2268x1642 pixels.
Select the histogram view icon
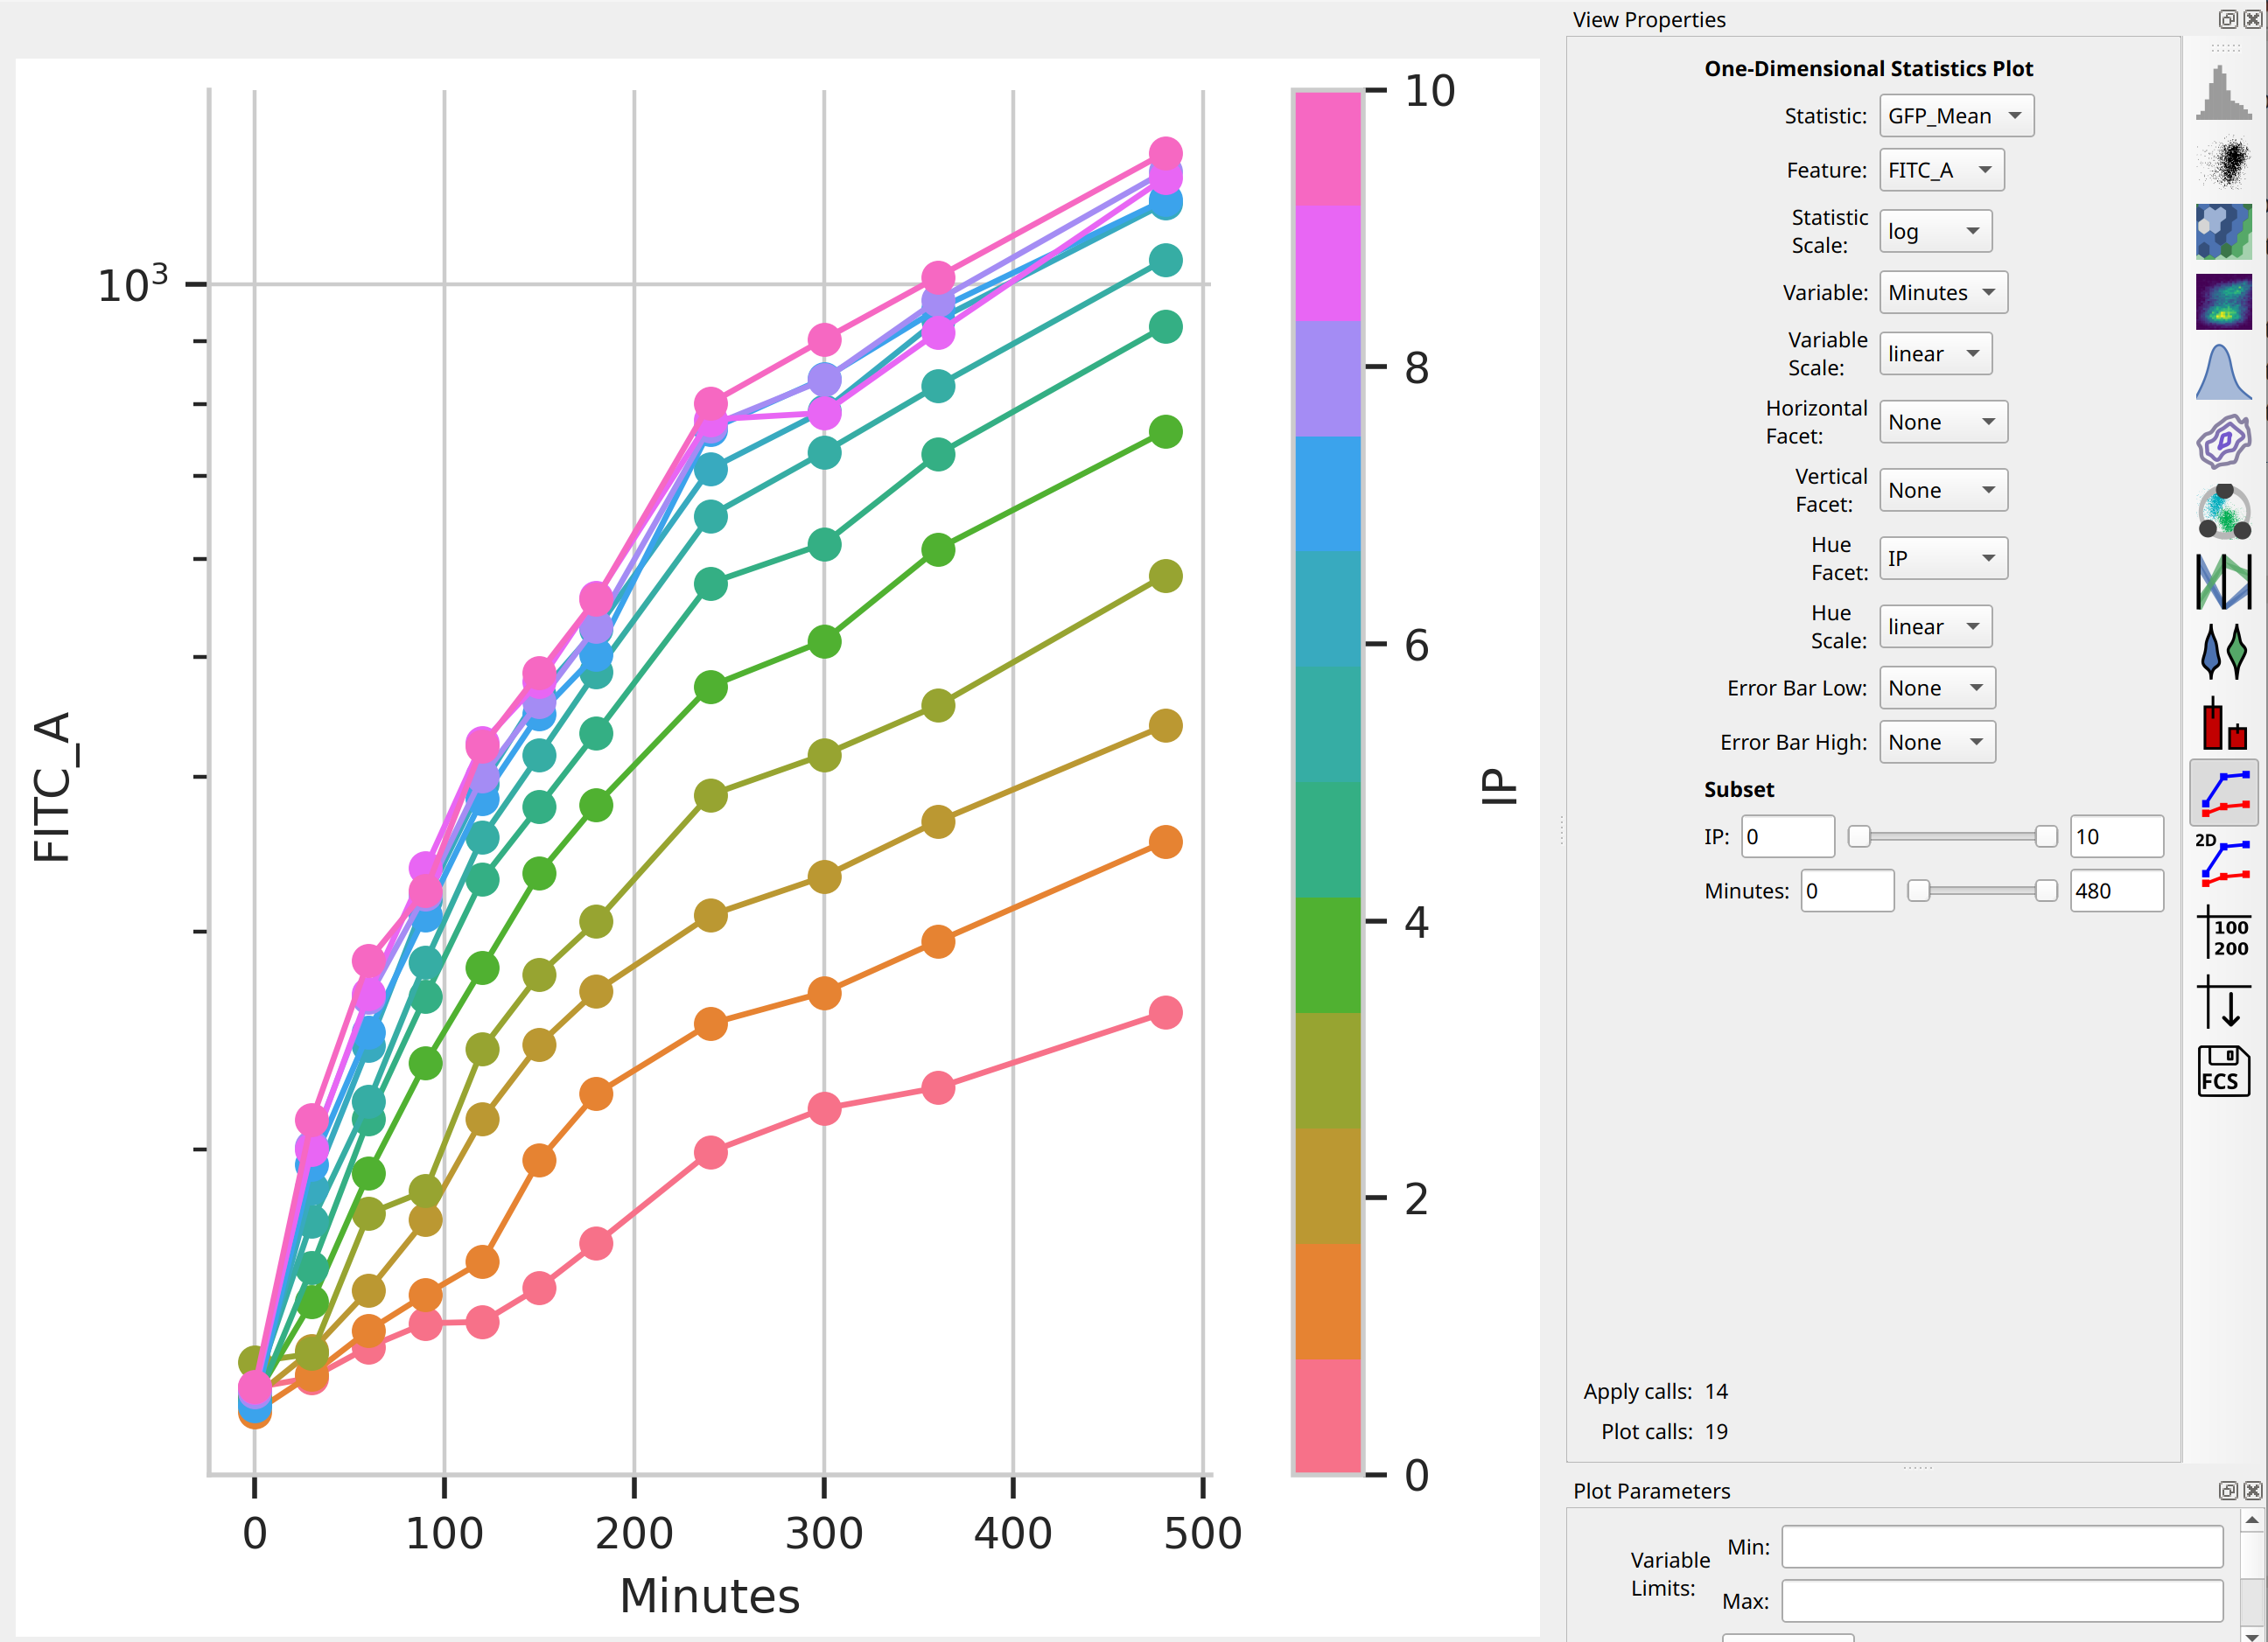2223,93
